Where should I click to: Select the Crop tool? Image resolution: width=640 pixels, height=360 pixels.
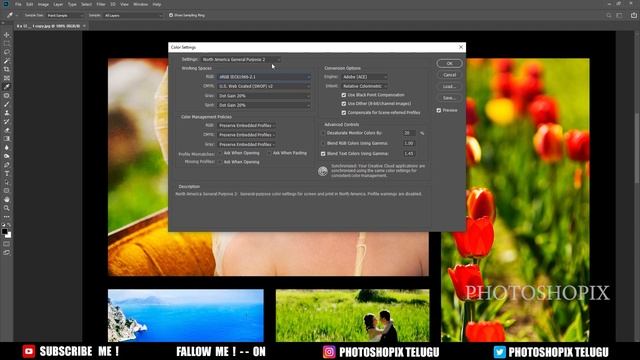click(7, 69)
